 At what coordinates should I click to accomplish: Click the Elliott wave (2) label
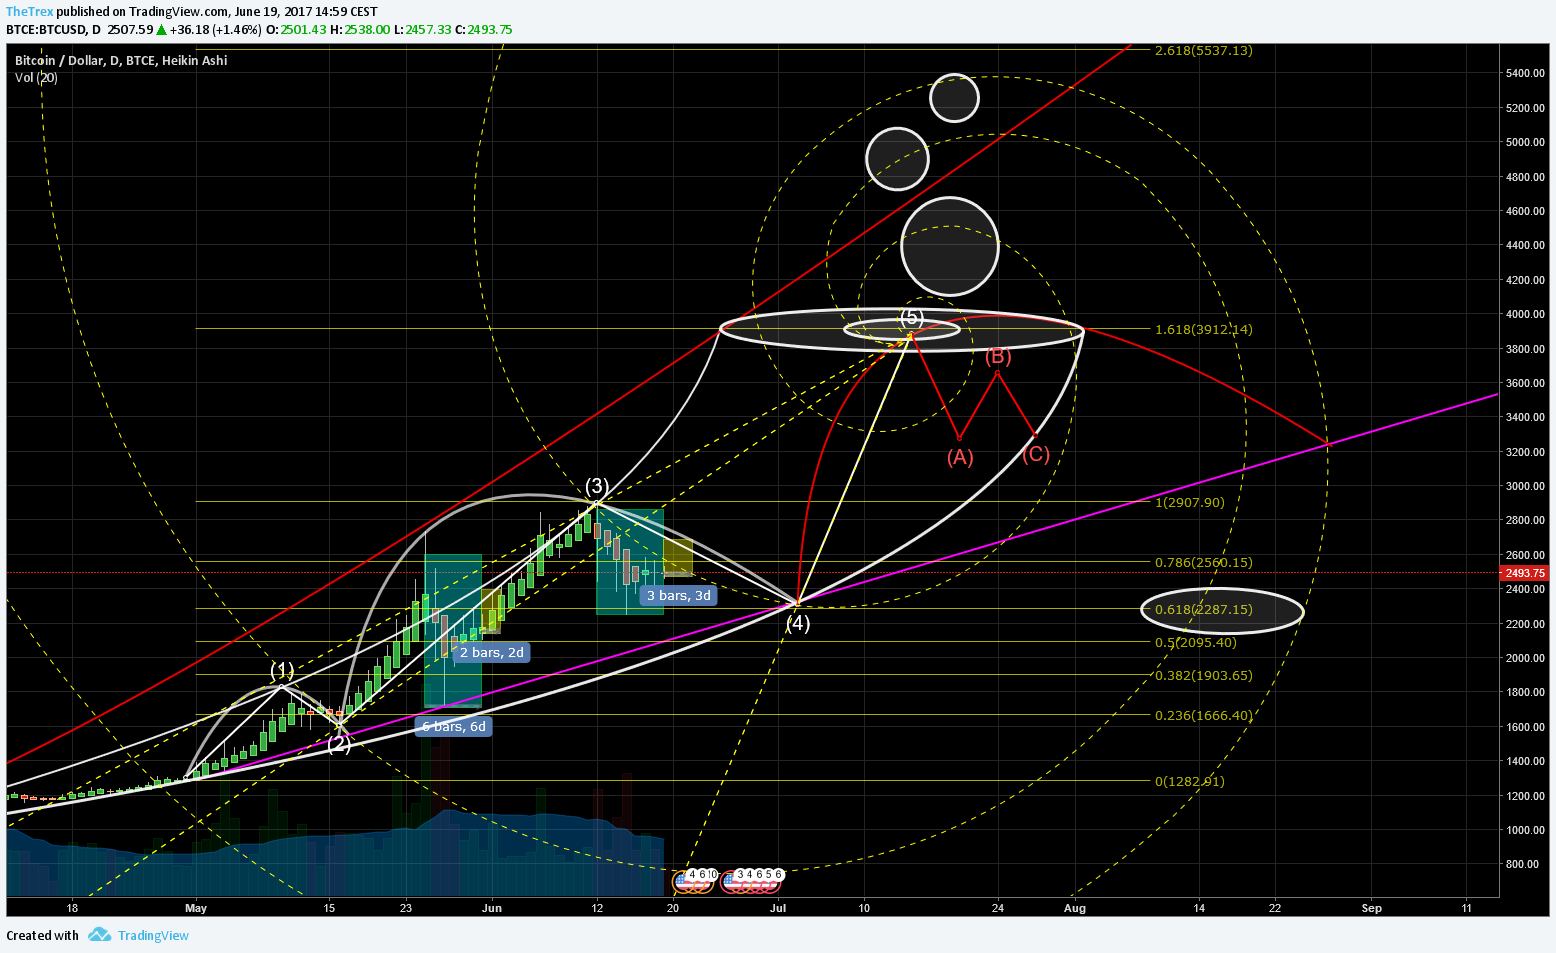click(339, 744)
